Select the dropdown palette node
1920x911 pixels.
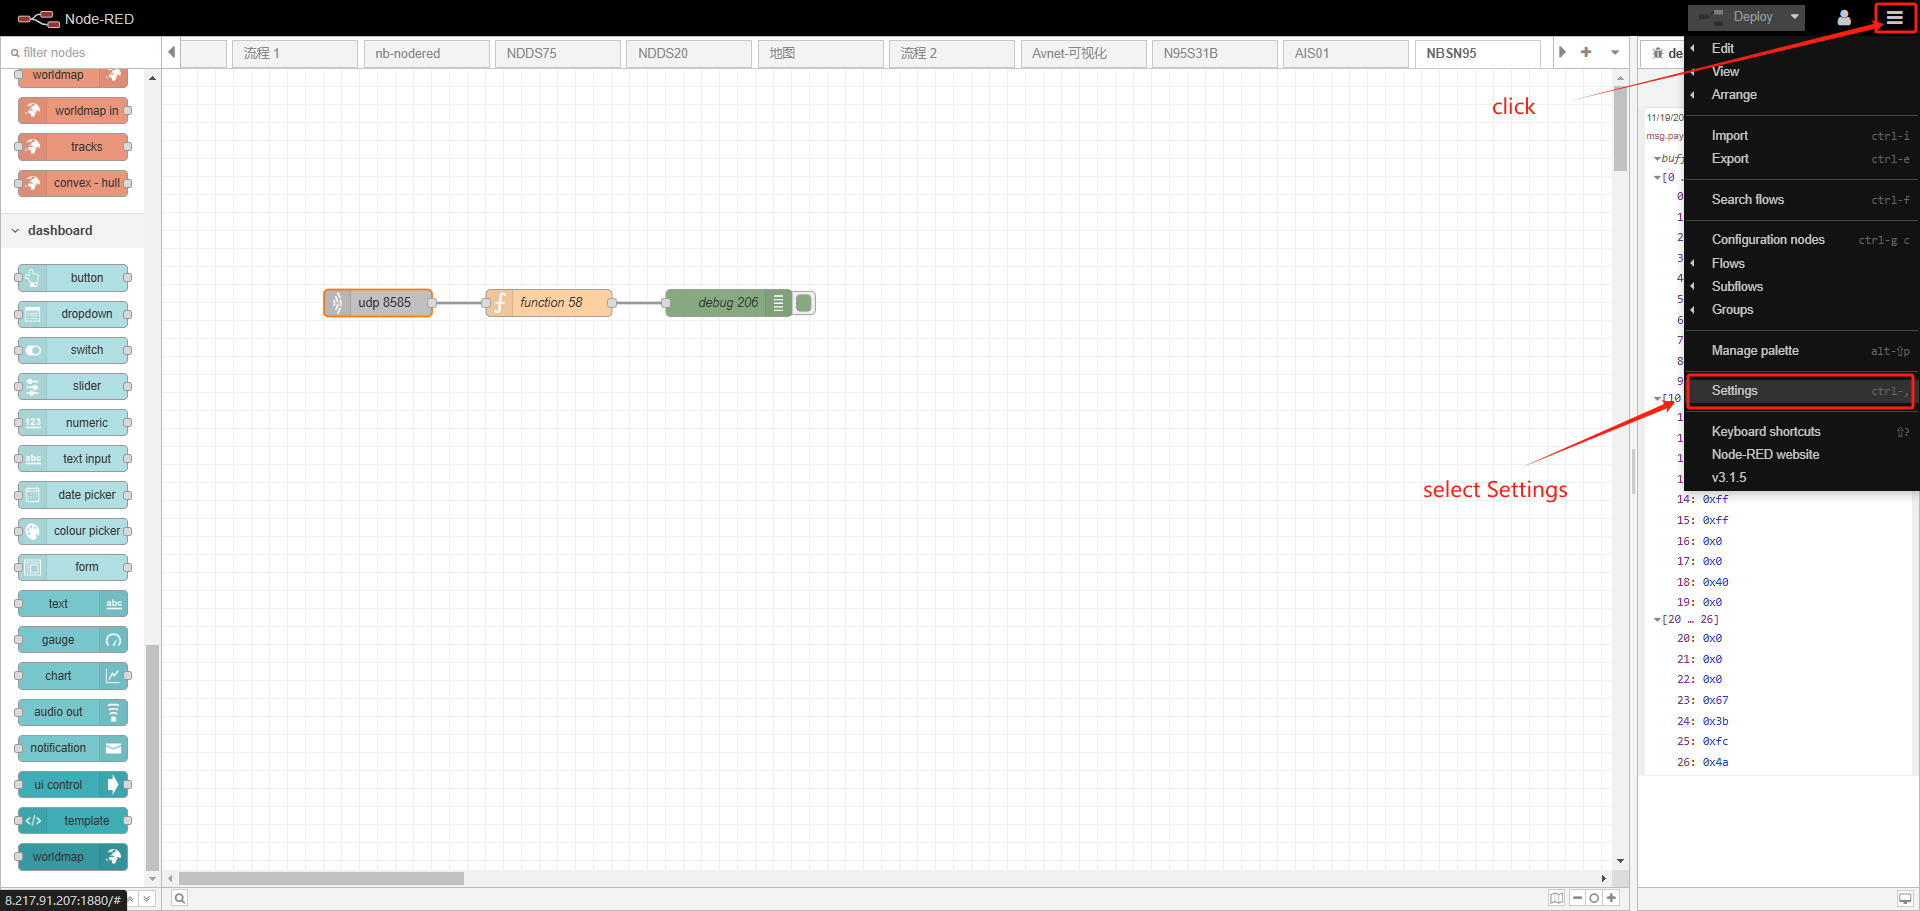[73, 314]
